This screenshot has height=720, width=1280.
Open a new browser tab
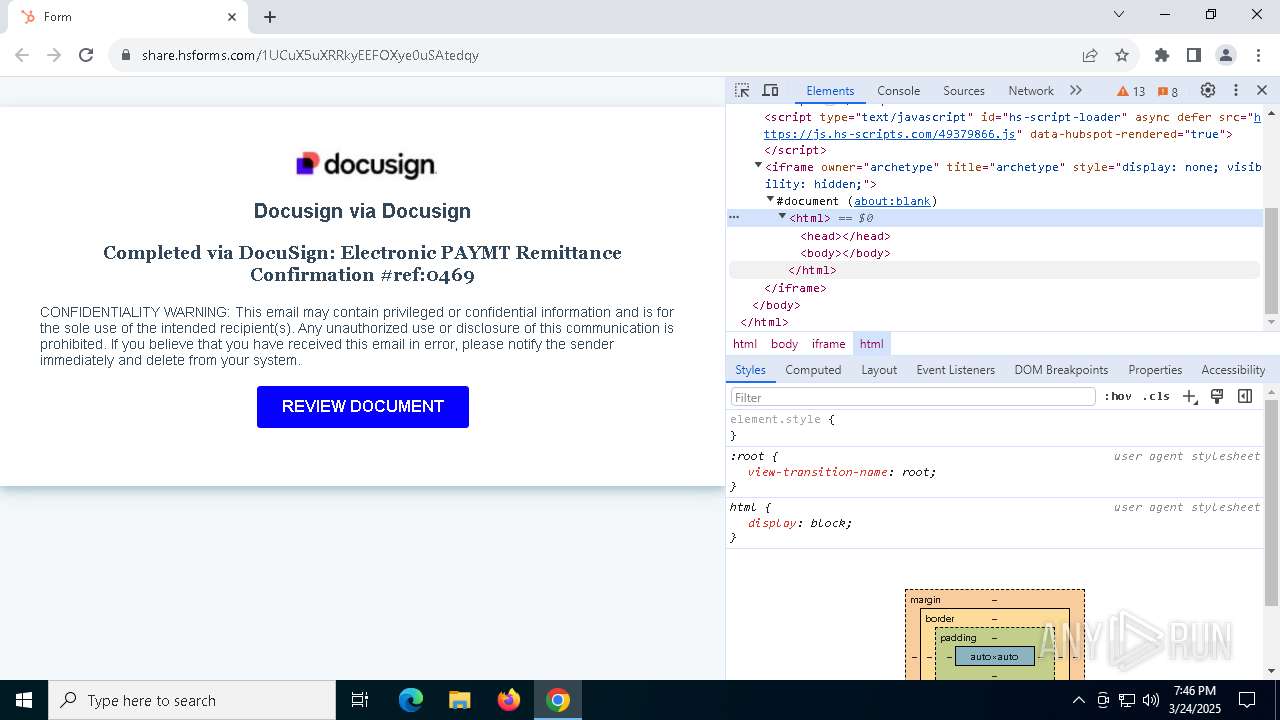[270, 17]
